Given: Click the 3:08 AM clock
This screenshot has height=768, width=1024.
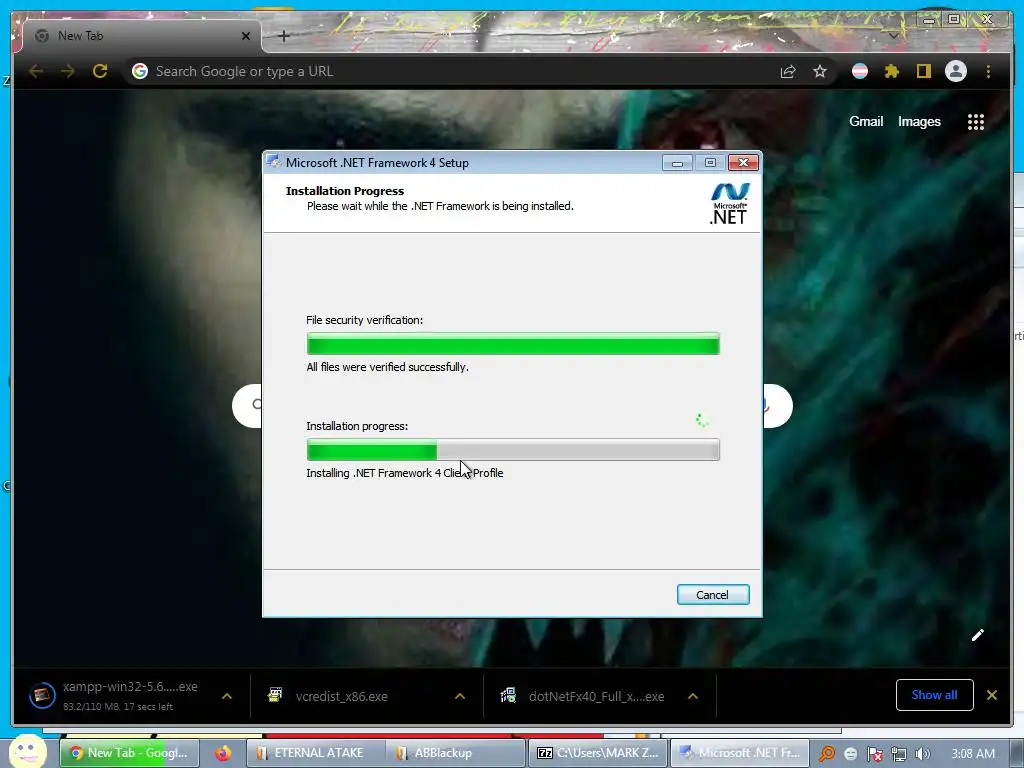Looking at the screenshot, I should [973, 754].
